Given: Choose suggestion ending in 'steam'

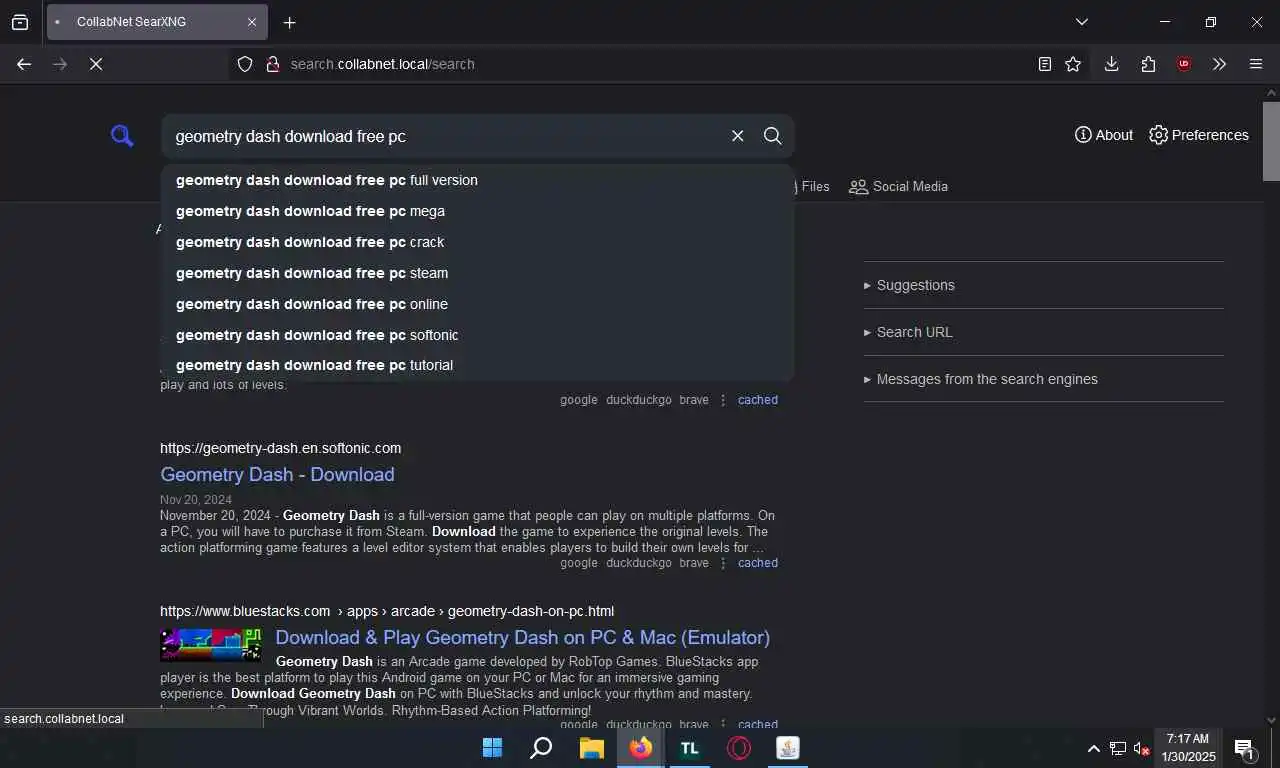Looking at the screenshot, I should (477, 273).
